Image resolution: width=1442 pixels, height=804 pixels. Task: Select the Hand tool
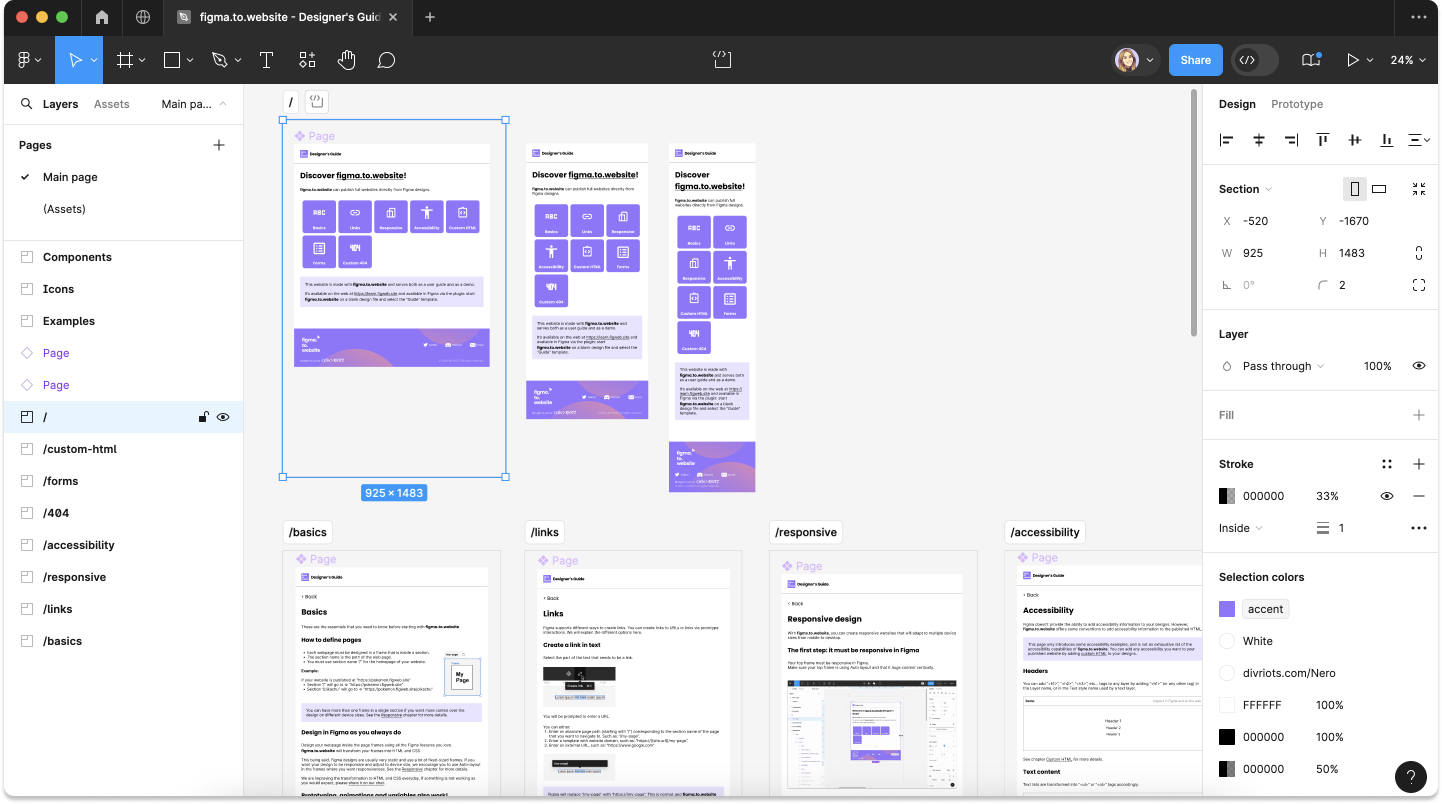346,60
